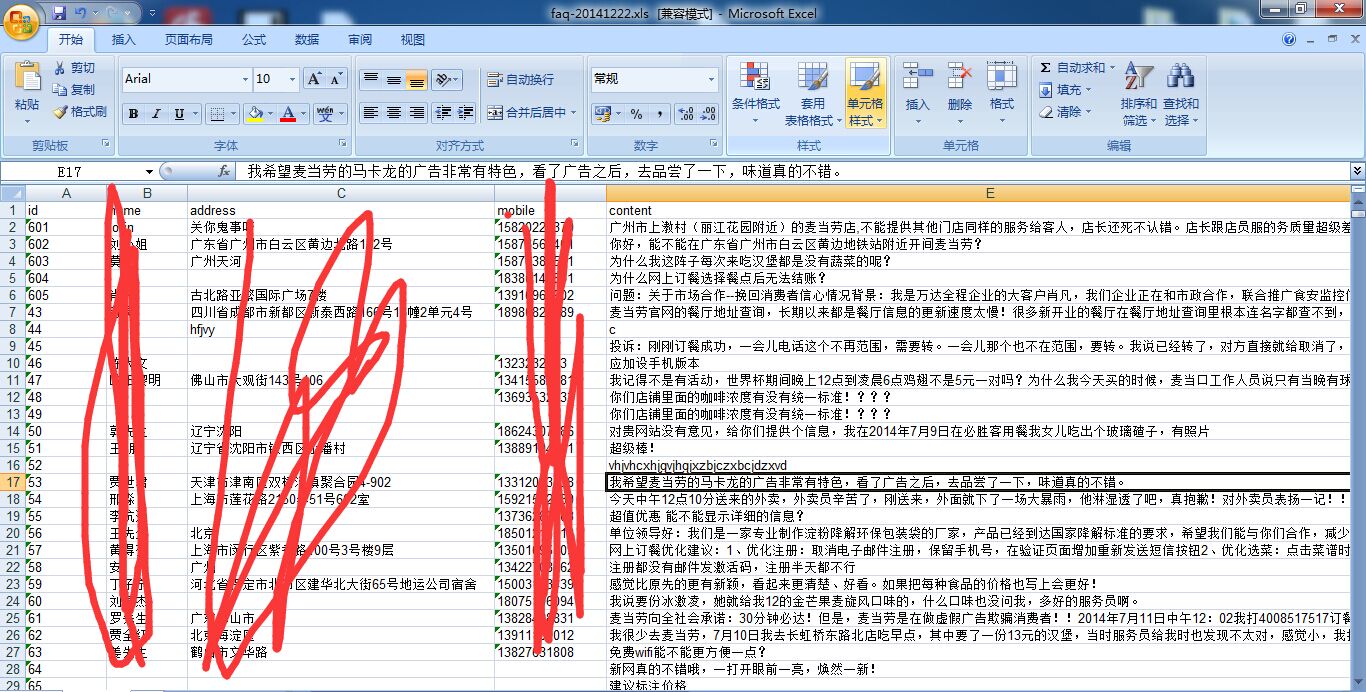1366x692 pixels.
Task: Cut selection with 剪切 scissors button
Action: [74, 68]
